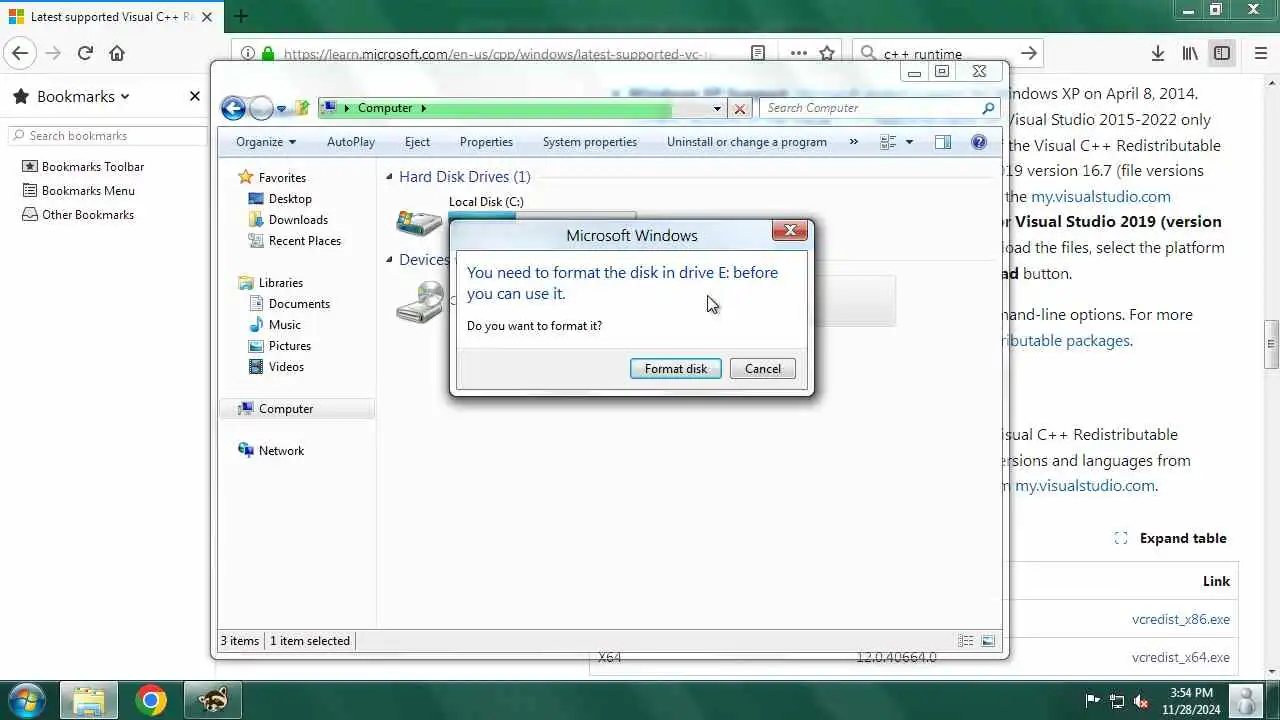Close the Bookmarks sidebar
The width and height of the screenshot is (1280, 720).
[194, 96]
